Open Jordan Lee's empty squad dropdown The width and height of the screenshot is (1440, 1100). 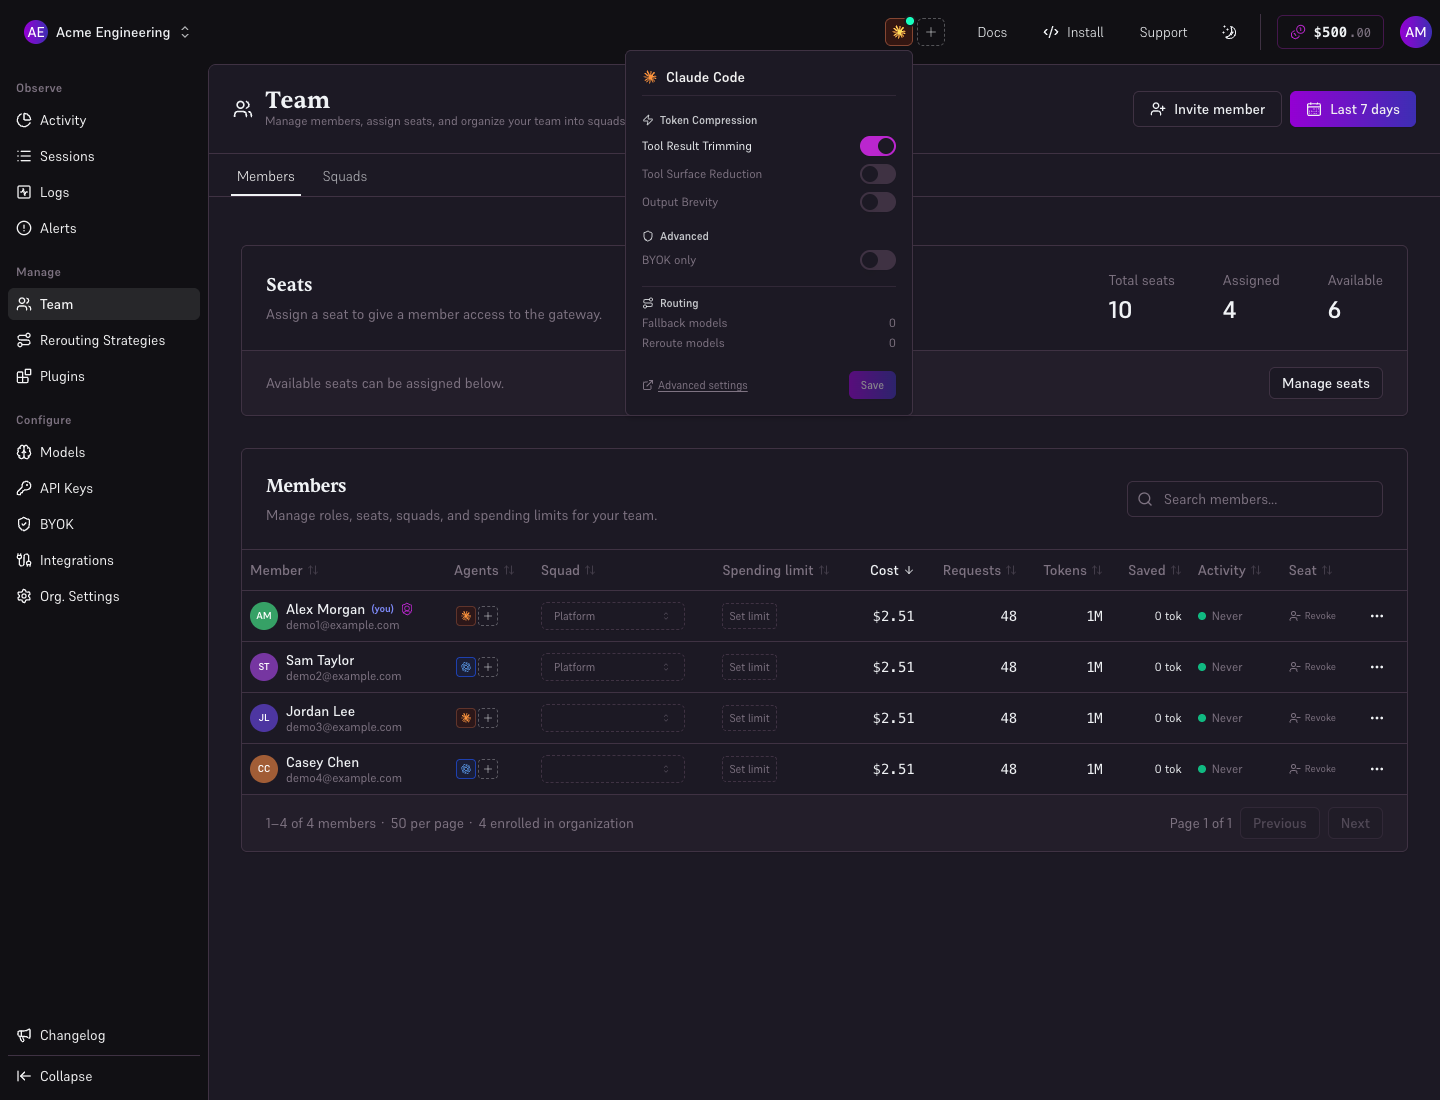[612, 718]
